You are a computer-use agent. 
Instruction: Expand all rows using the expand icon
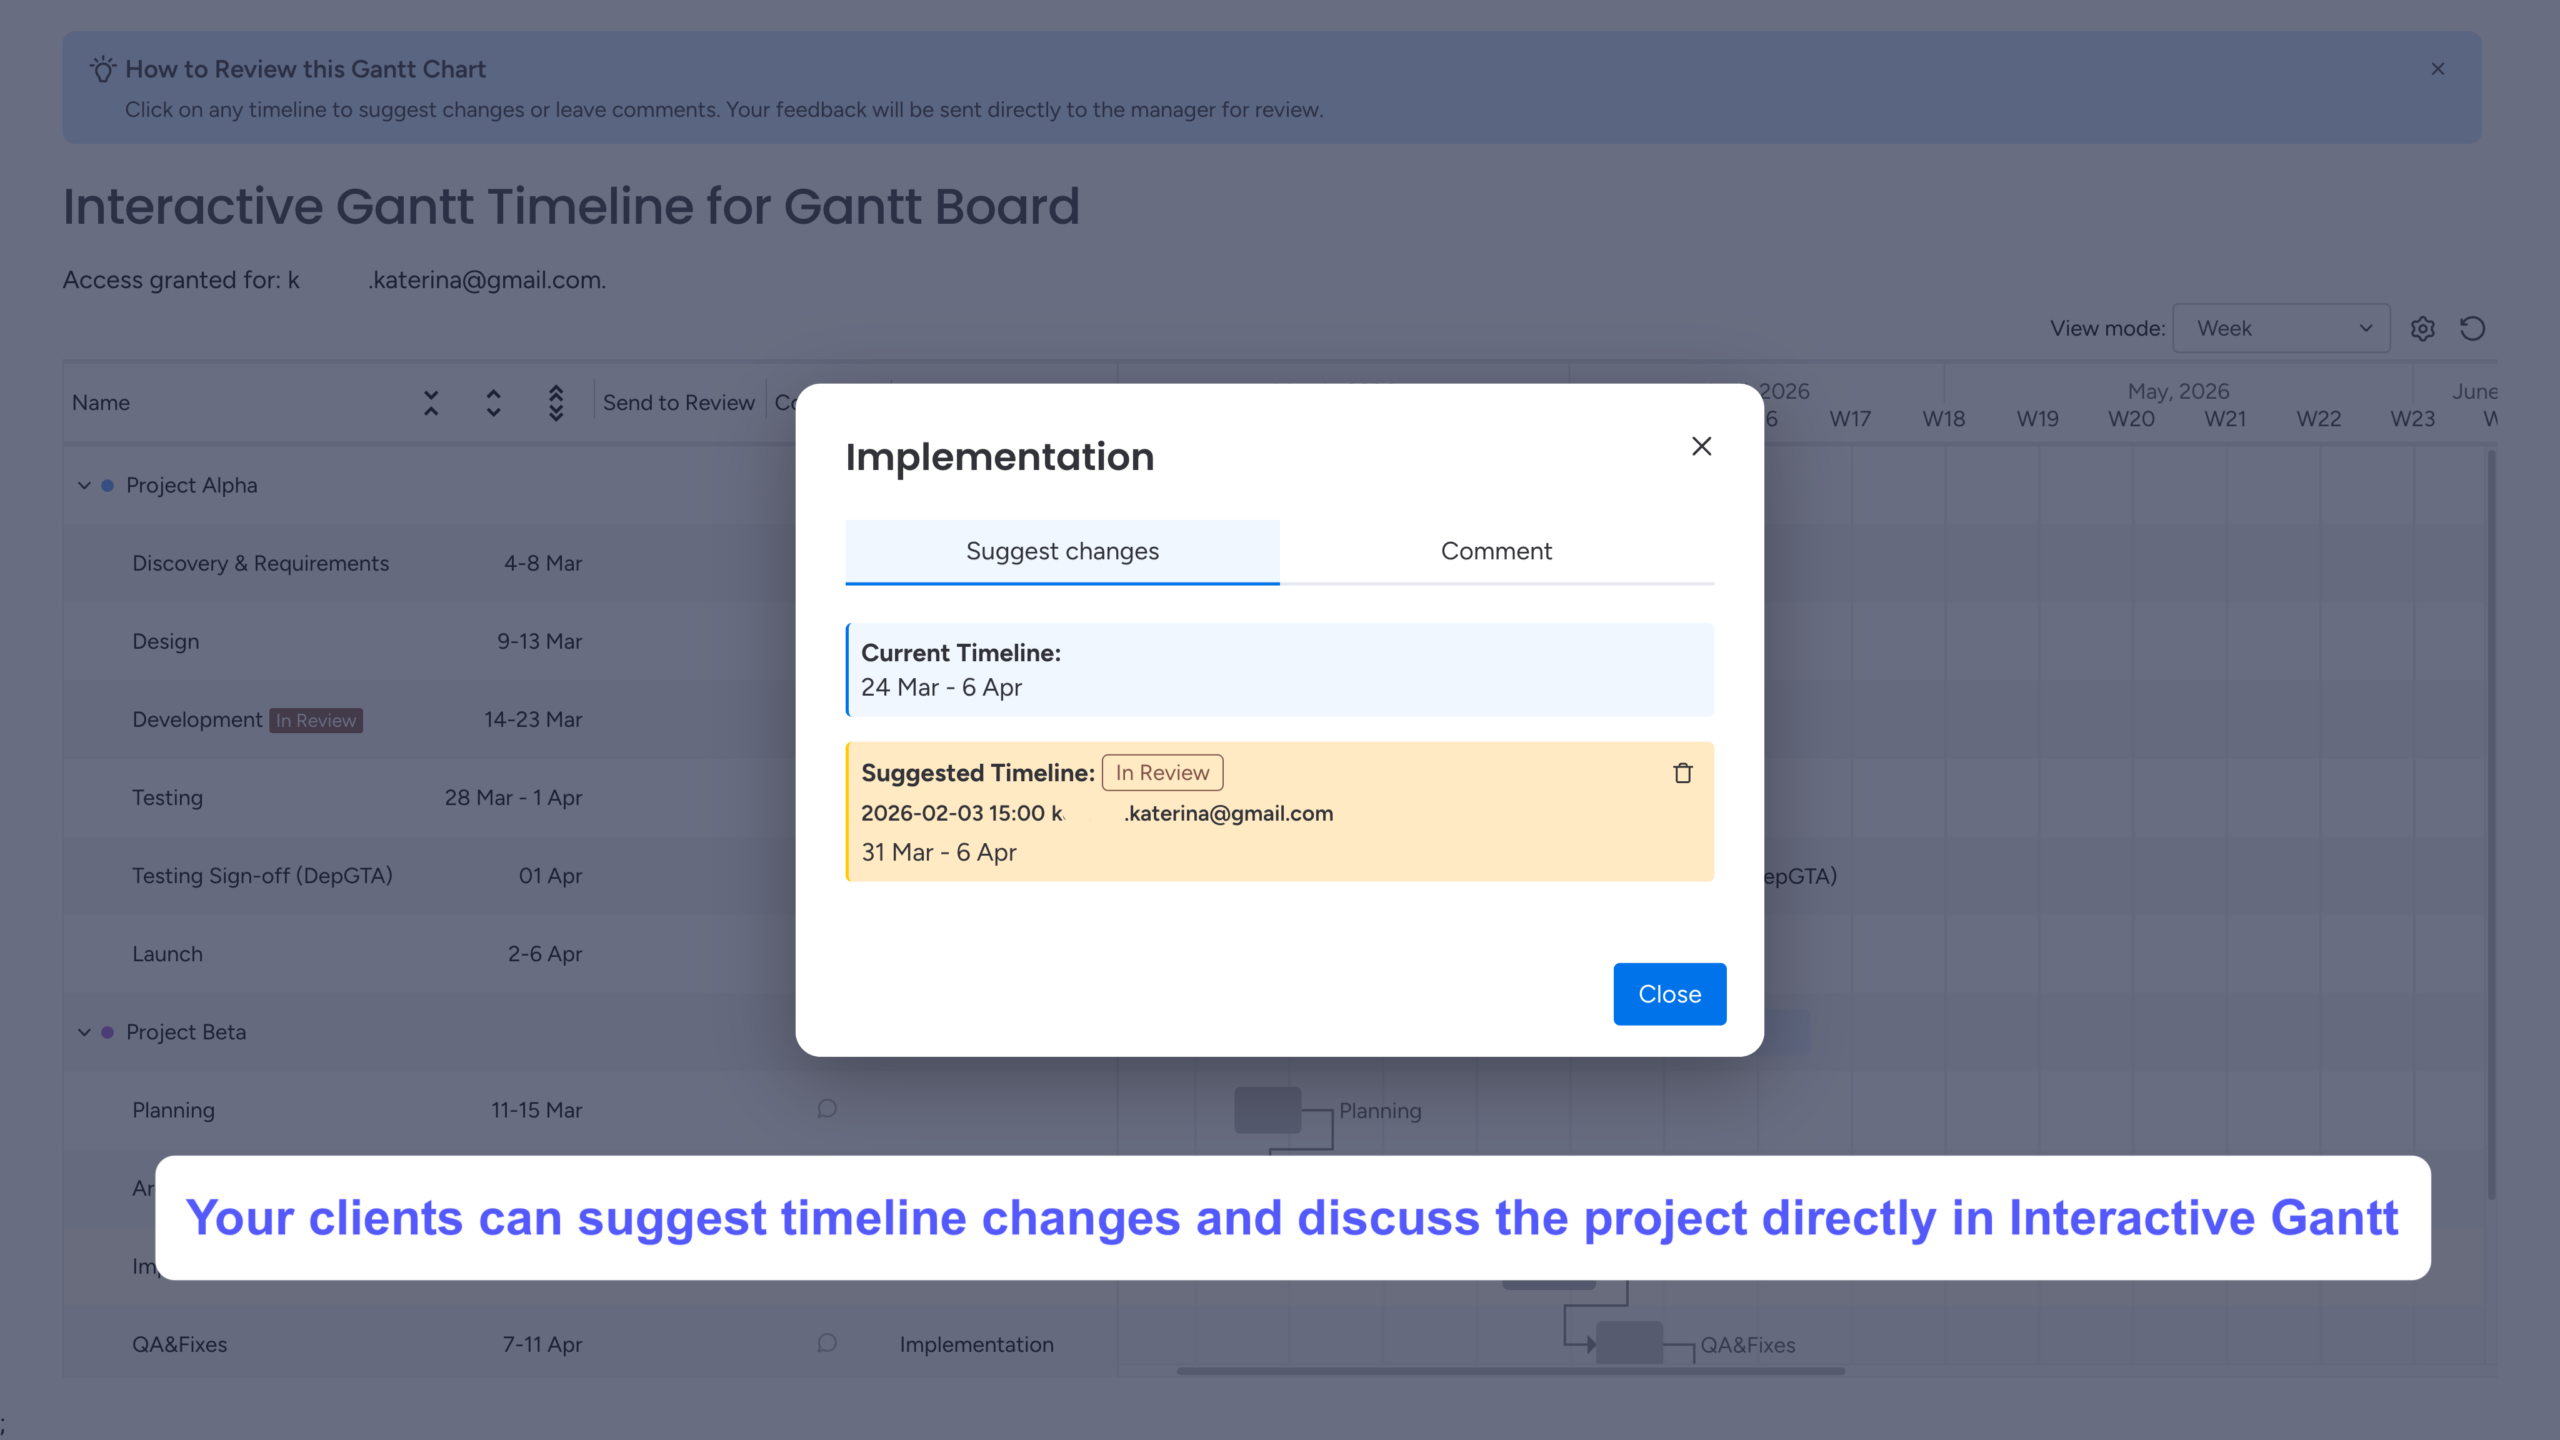click(493, 402)
